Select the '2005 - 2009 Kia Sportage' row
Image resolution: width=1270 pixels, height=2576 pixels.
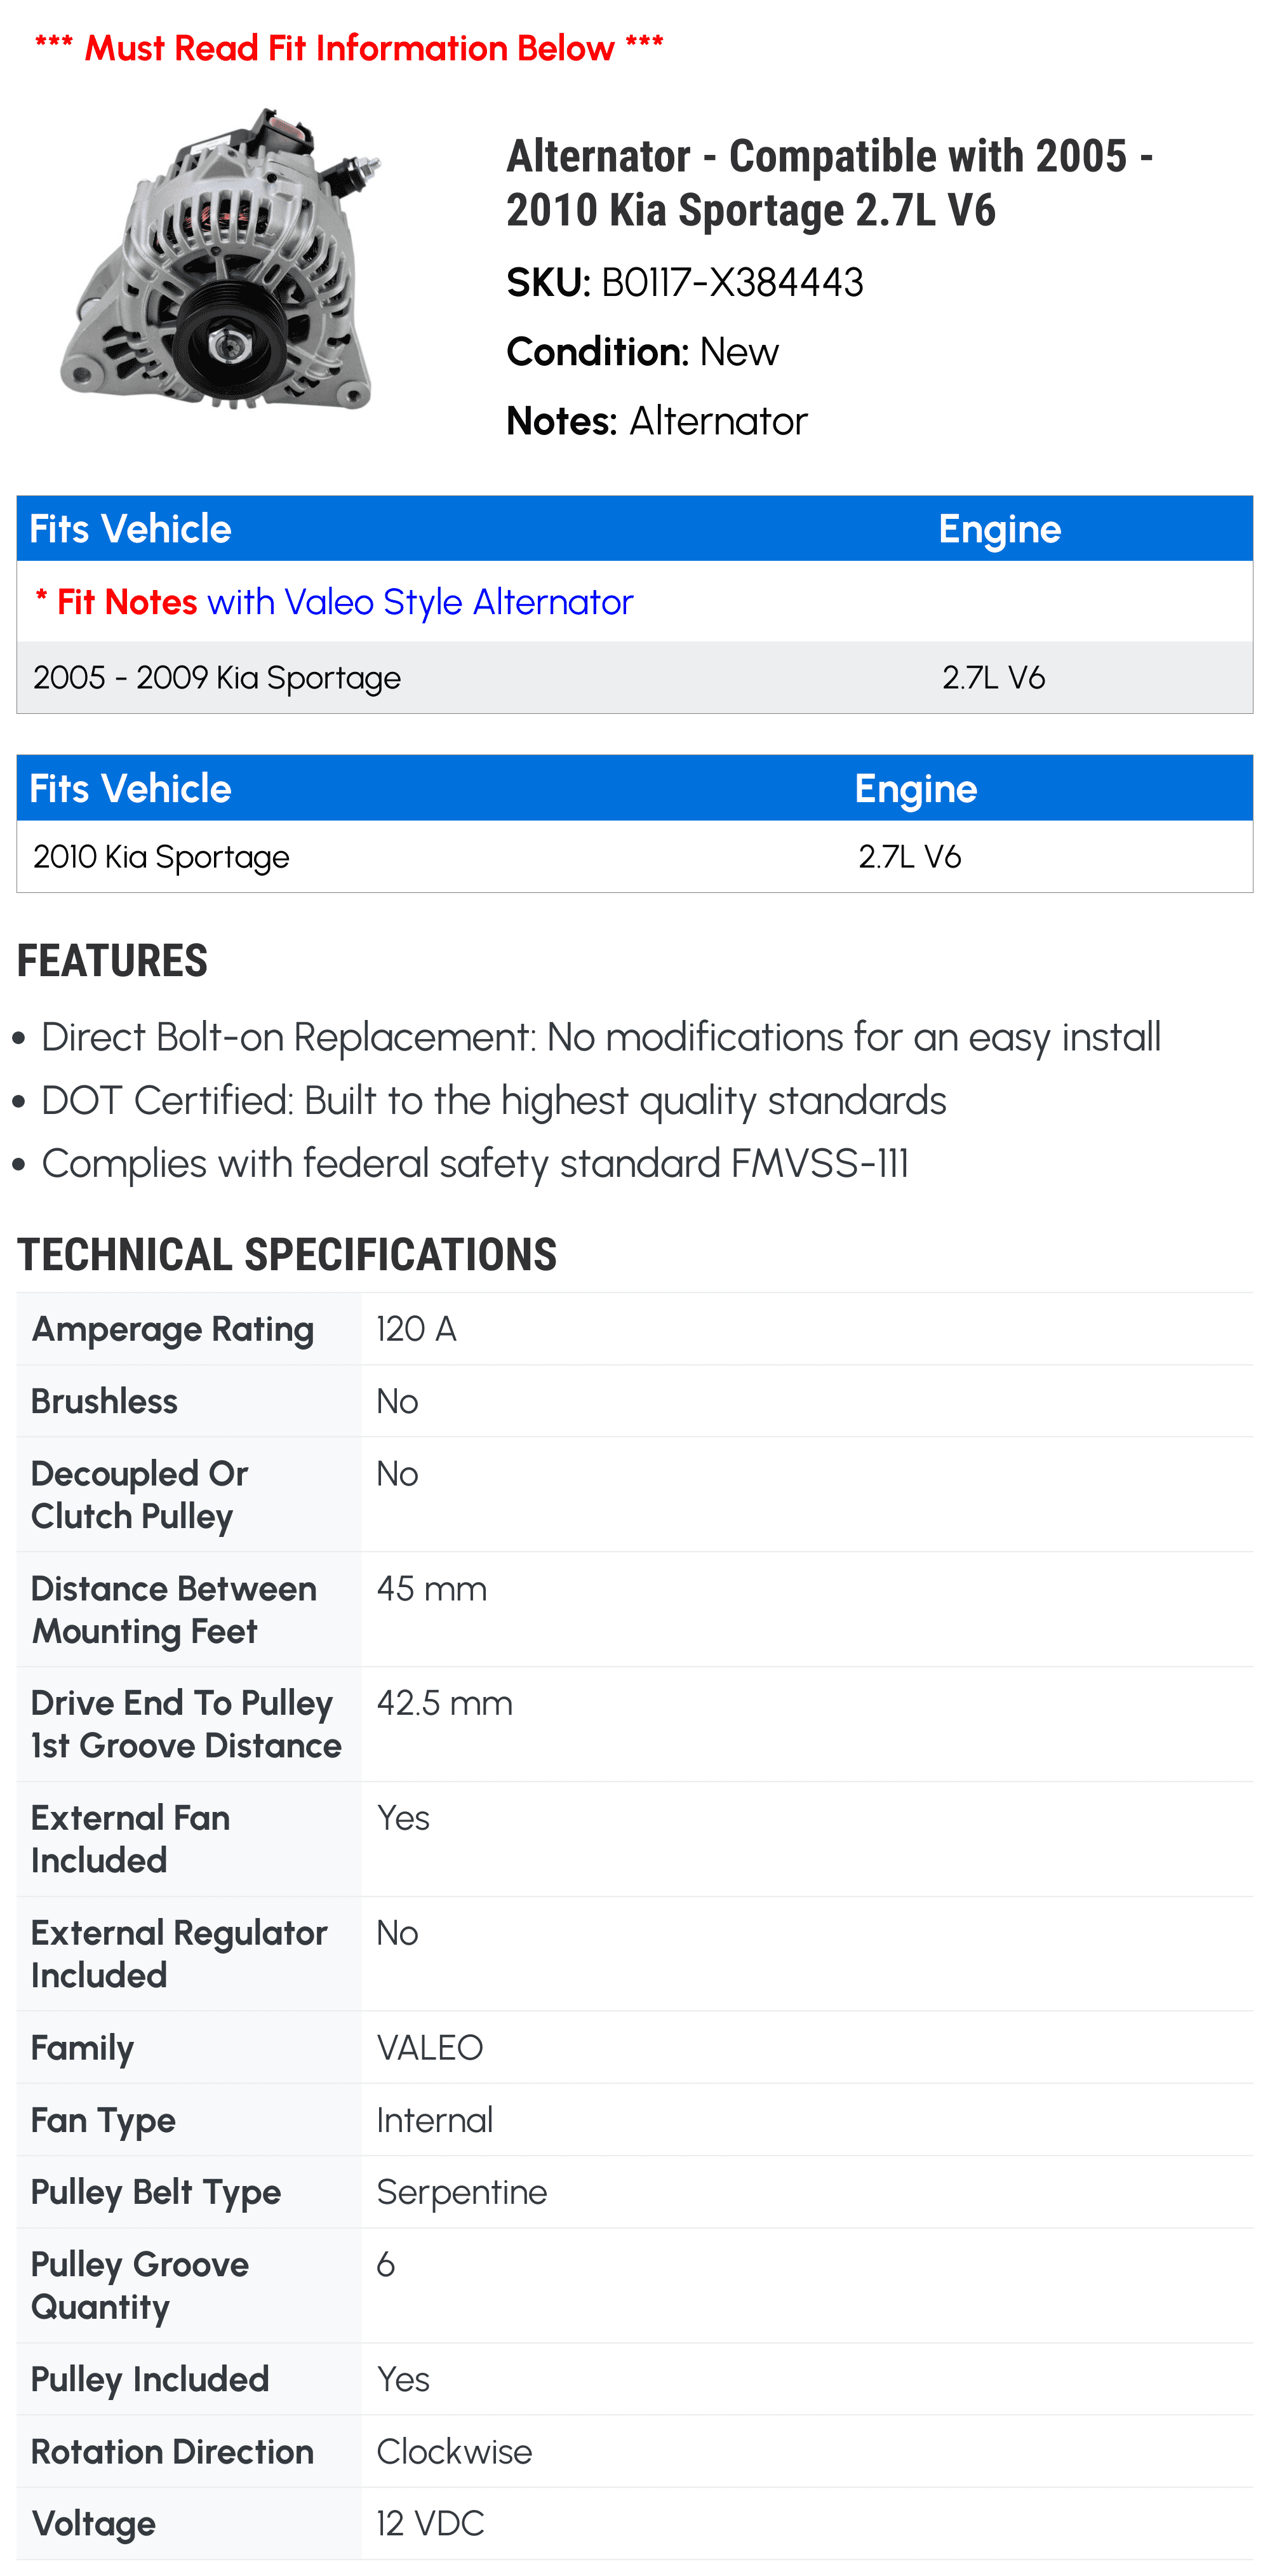point(217,678)
